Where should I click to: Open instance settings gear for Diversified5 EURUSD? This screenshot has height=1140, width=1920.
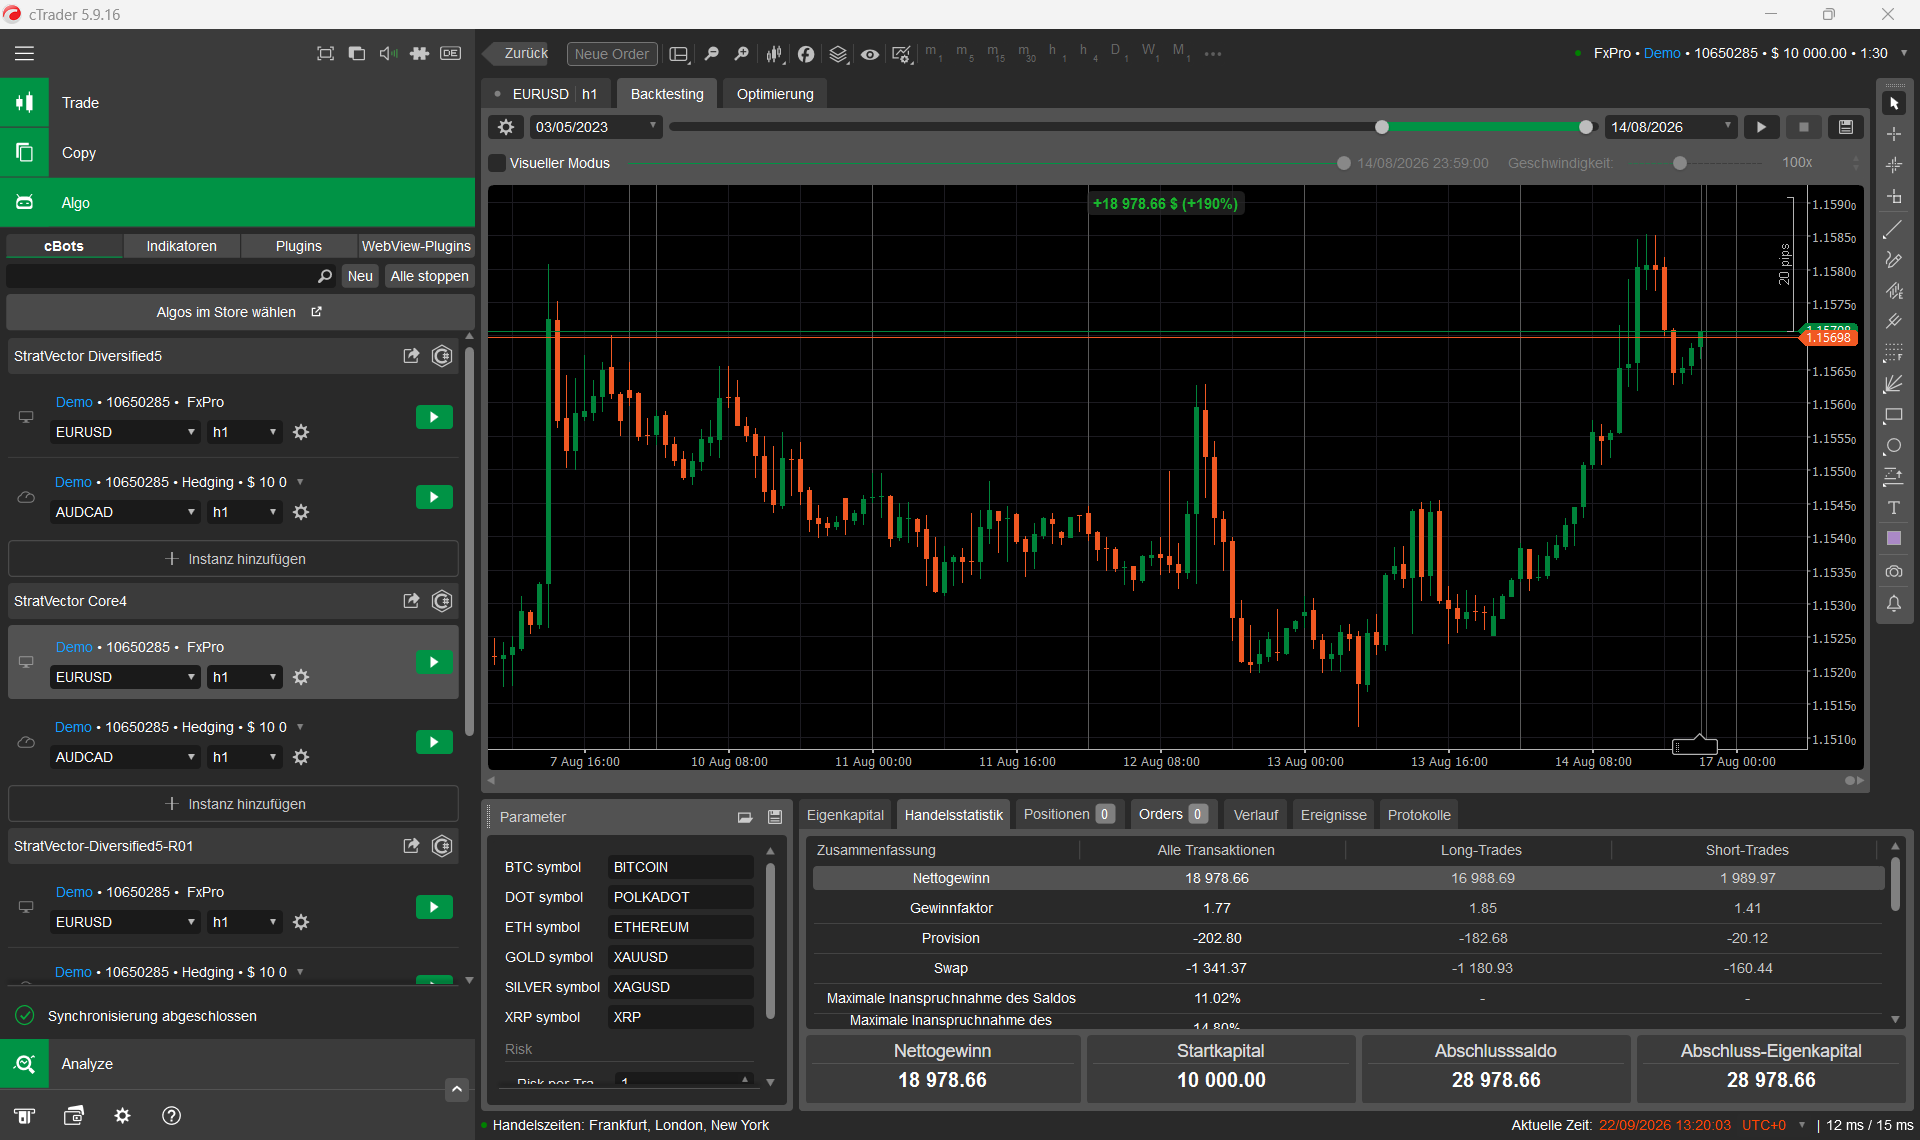click(x=301, y=432)
